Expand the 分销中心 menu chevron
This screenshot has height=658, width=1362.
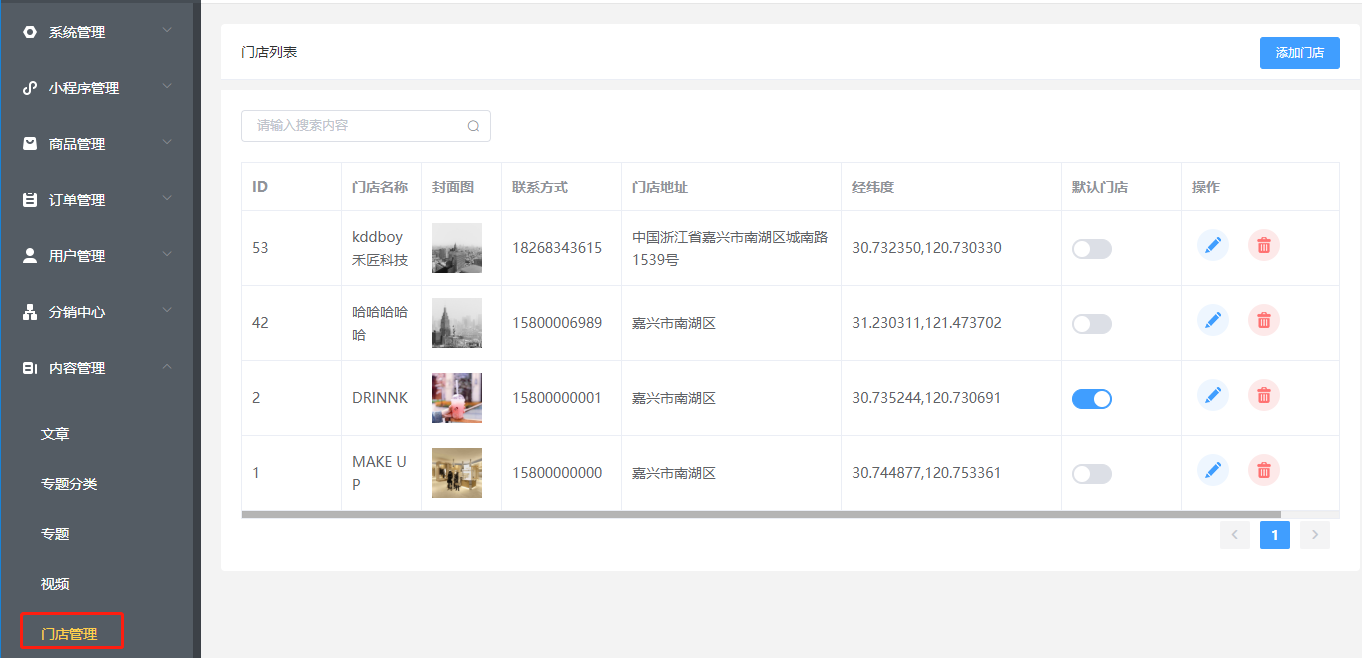click(x=167, y=311)
